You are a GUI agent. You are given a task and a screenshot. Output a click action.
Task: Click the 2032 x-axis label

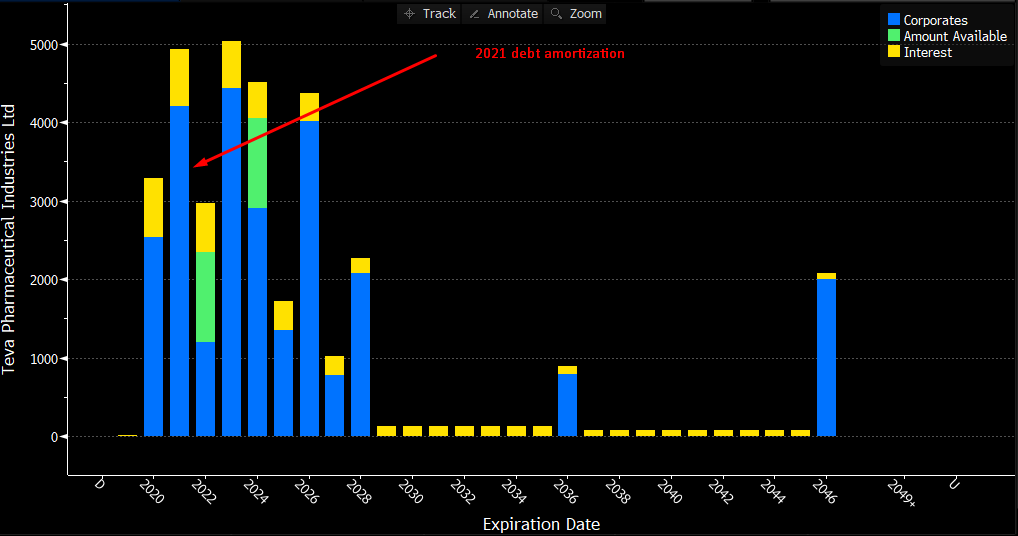462,491
